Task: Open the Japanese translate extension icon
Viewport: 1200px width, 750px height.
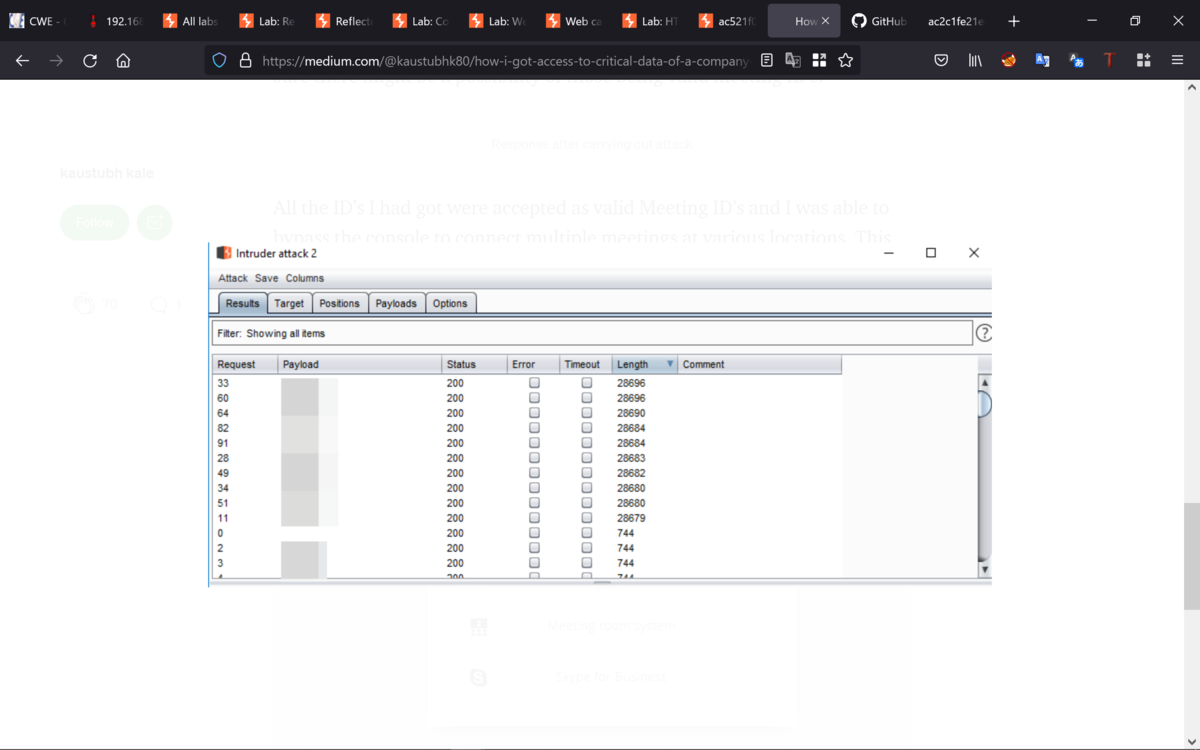Action: (1077, 61)
